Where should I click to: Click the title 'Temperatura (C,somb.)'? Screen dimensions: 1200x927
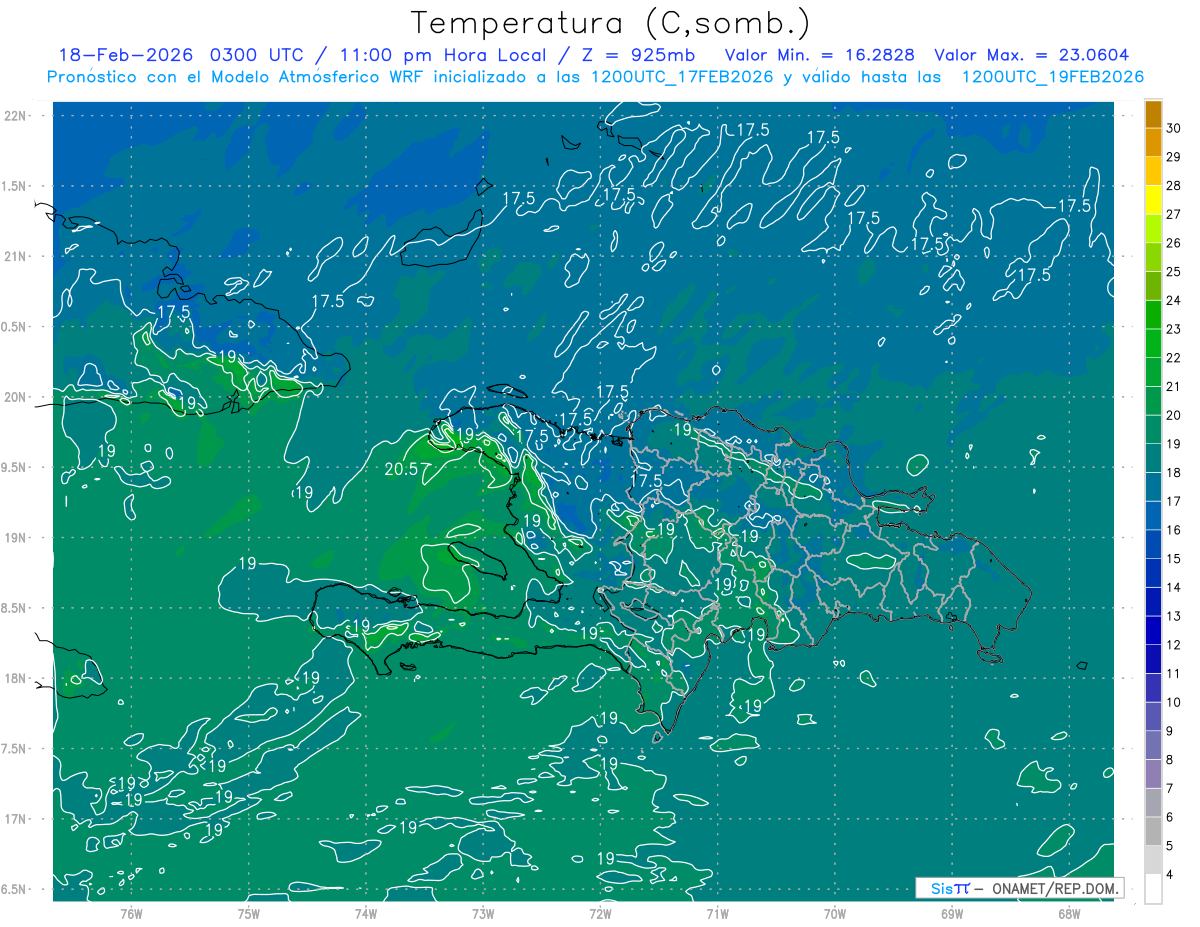point(611,23)
